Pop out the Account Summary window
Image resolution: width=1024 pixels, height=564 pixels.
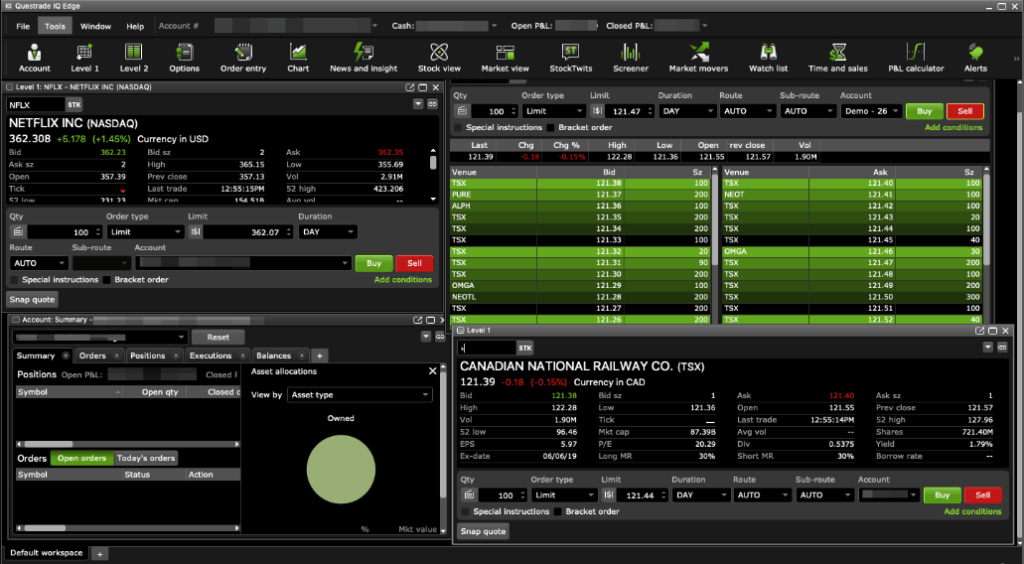[x=418, y=320]
